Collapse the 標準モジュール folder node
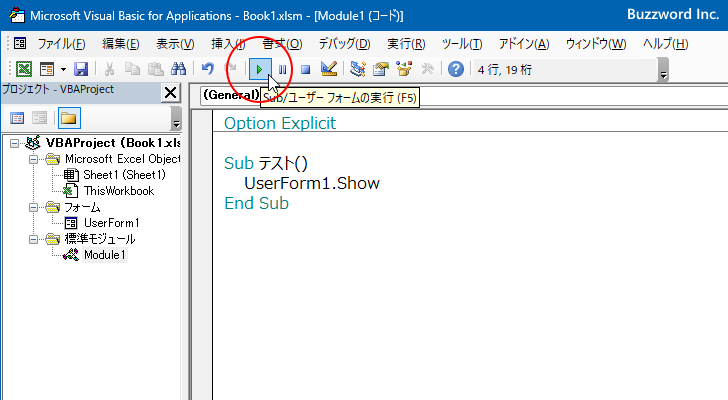The image size is (728, 400). (33, 239)
